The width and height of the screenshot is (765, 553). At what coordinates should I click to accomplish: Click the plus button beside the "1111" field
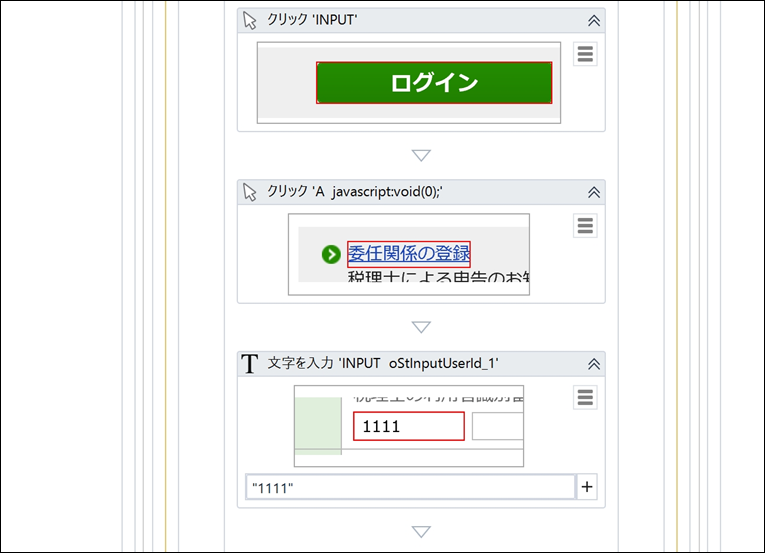tap(587, 487)
